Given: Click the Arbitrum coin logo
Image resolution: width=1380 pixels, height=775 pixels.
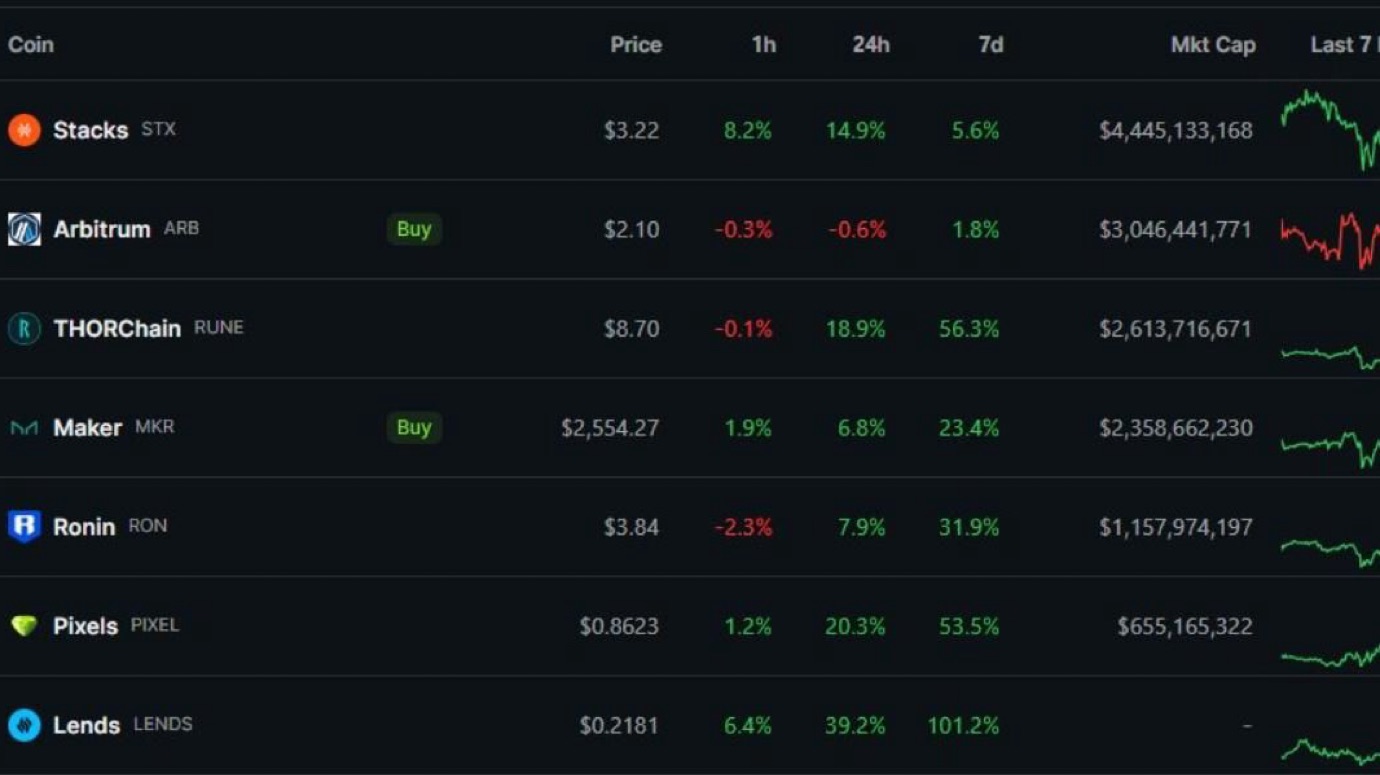Looking at the screenshot, I should pyautogui.click(x=24, y=229).
